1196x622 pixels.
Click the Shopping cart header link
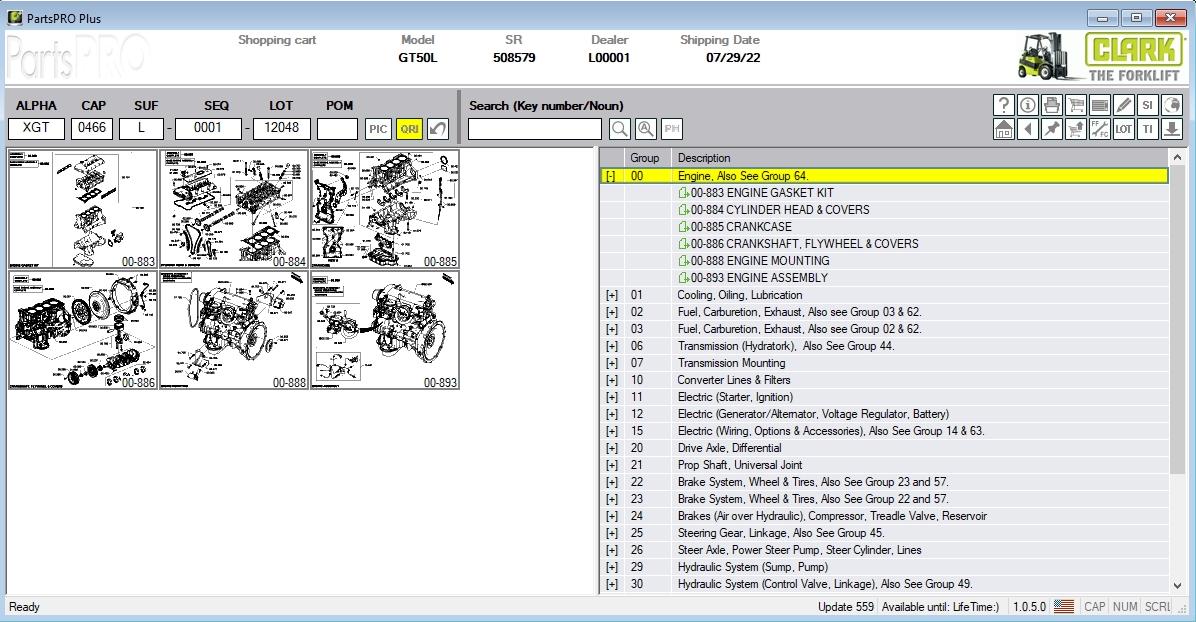click(x=277, y=40)
